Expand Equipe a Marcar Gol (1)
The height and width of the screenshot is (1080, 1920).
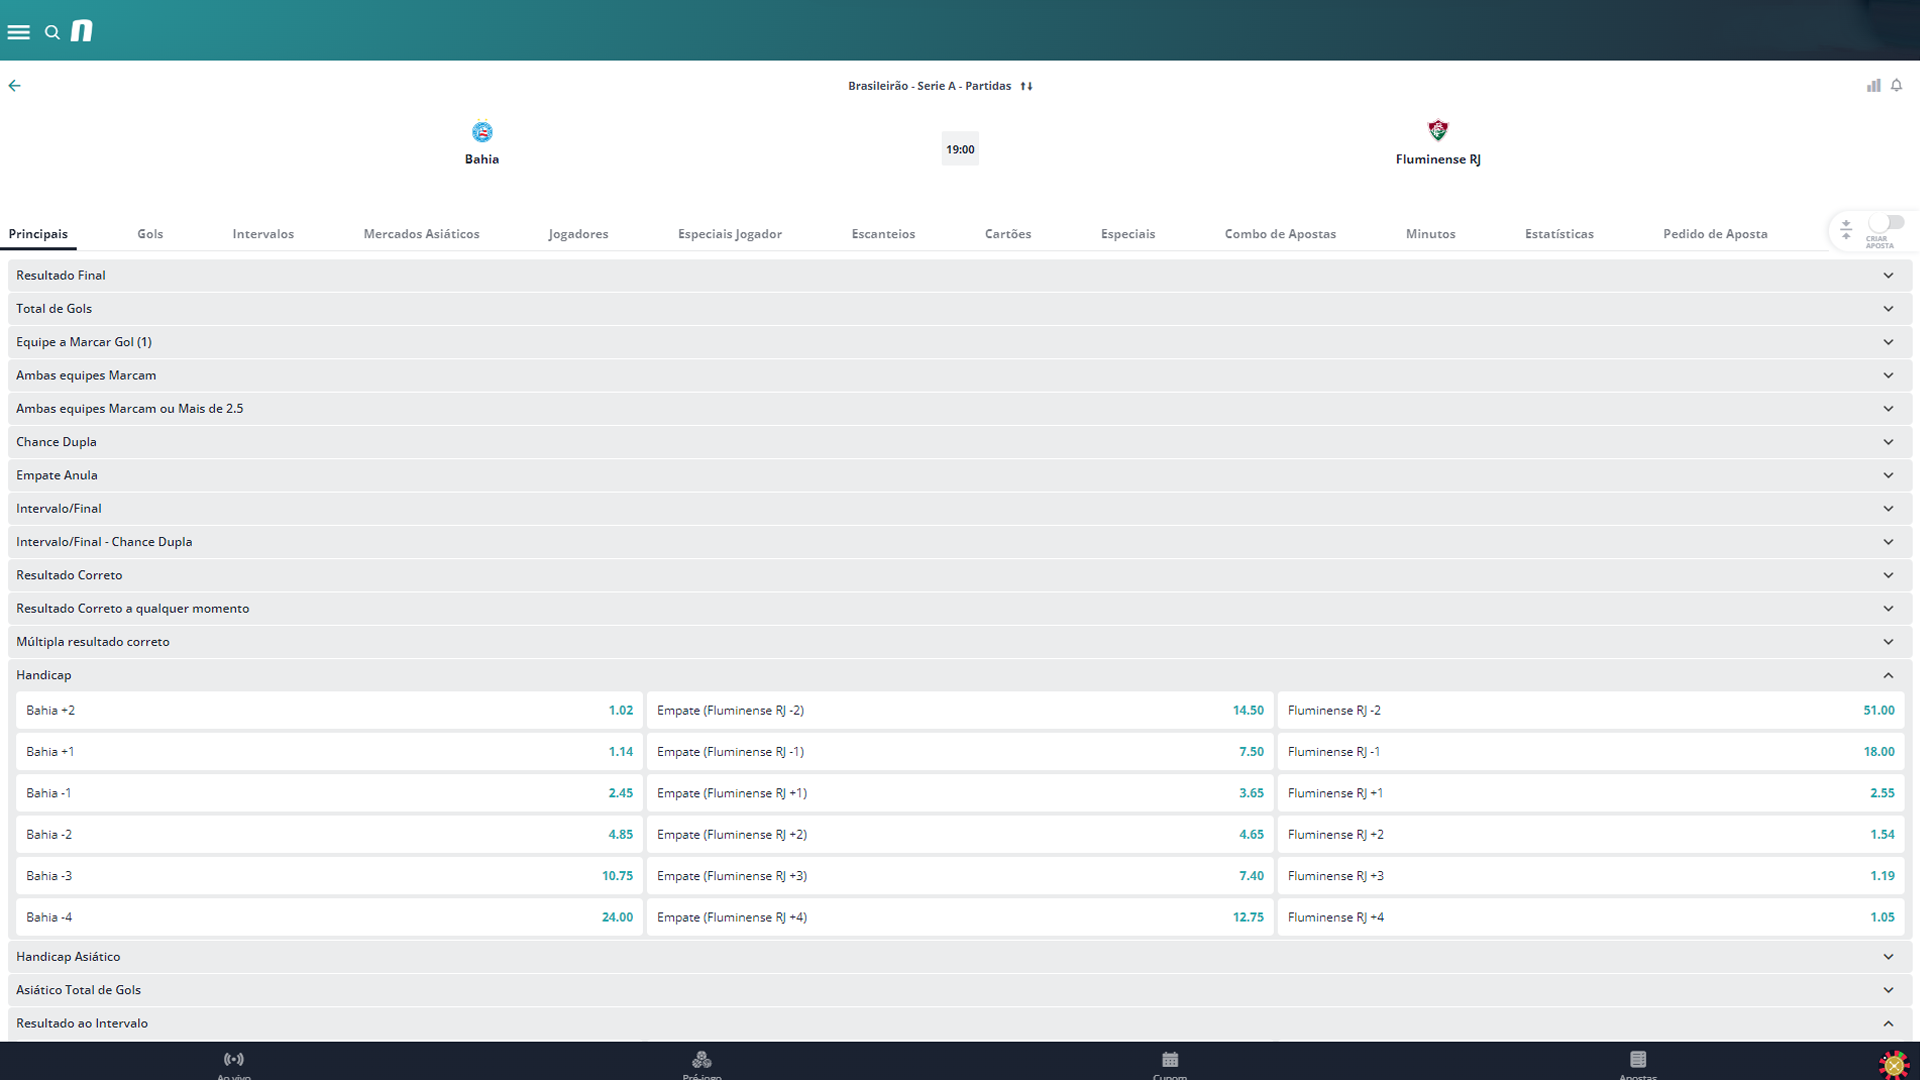click(960, 342)
